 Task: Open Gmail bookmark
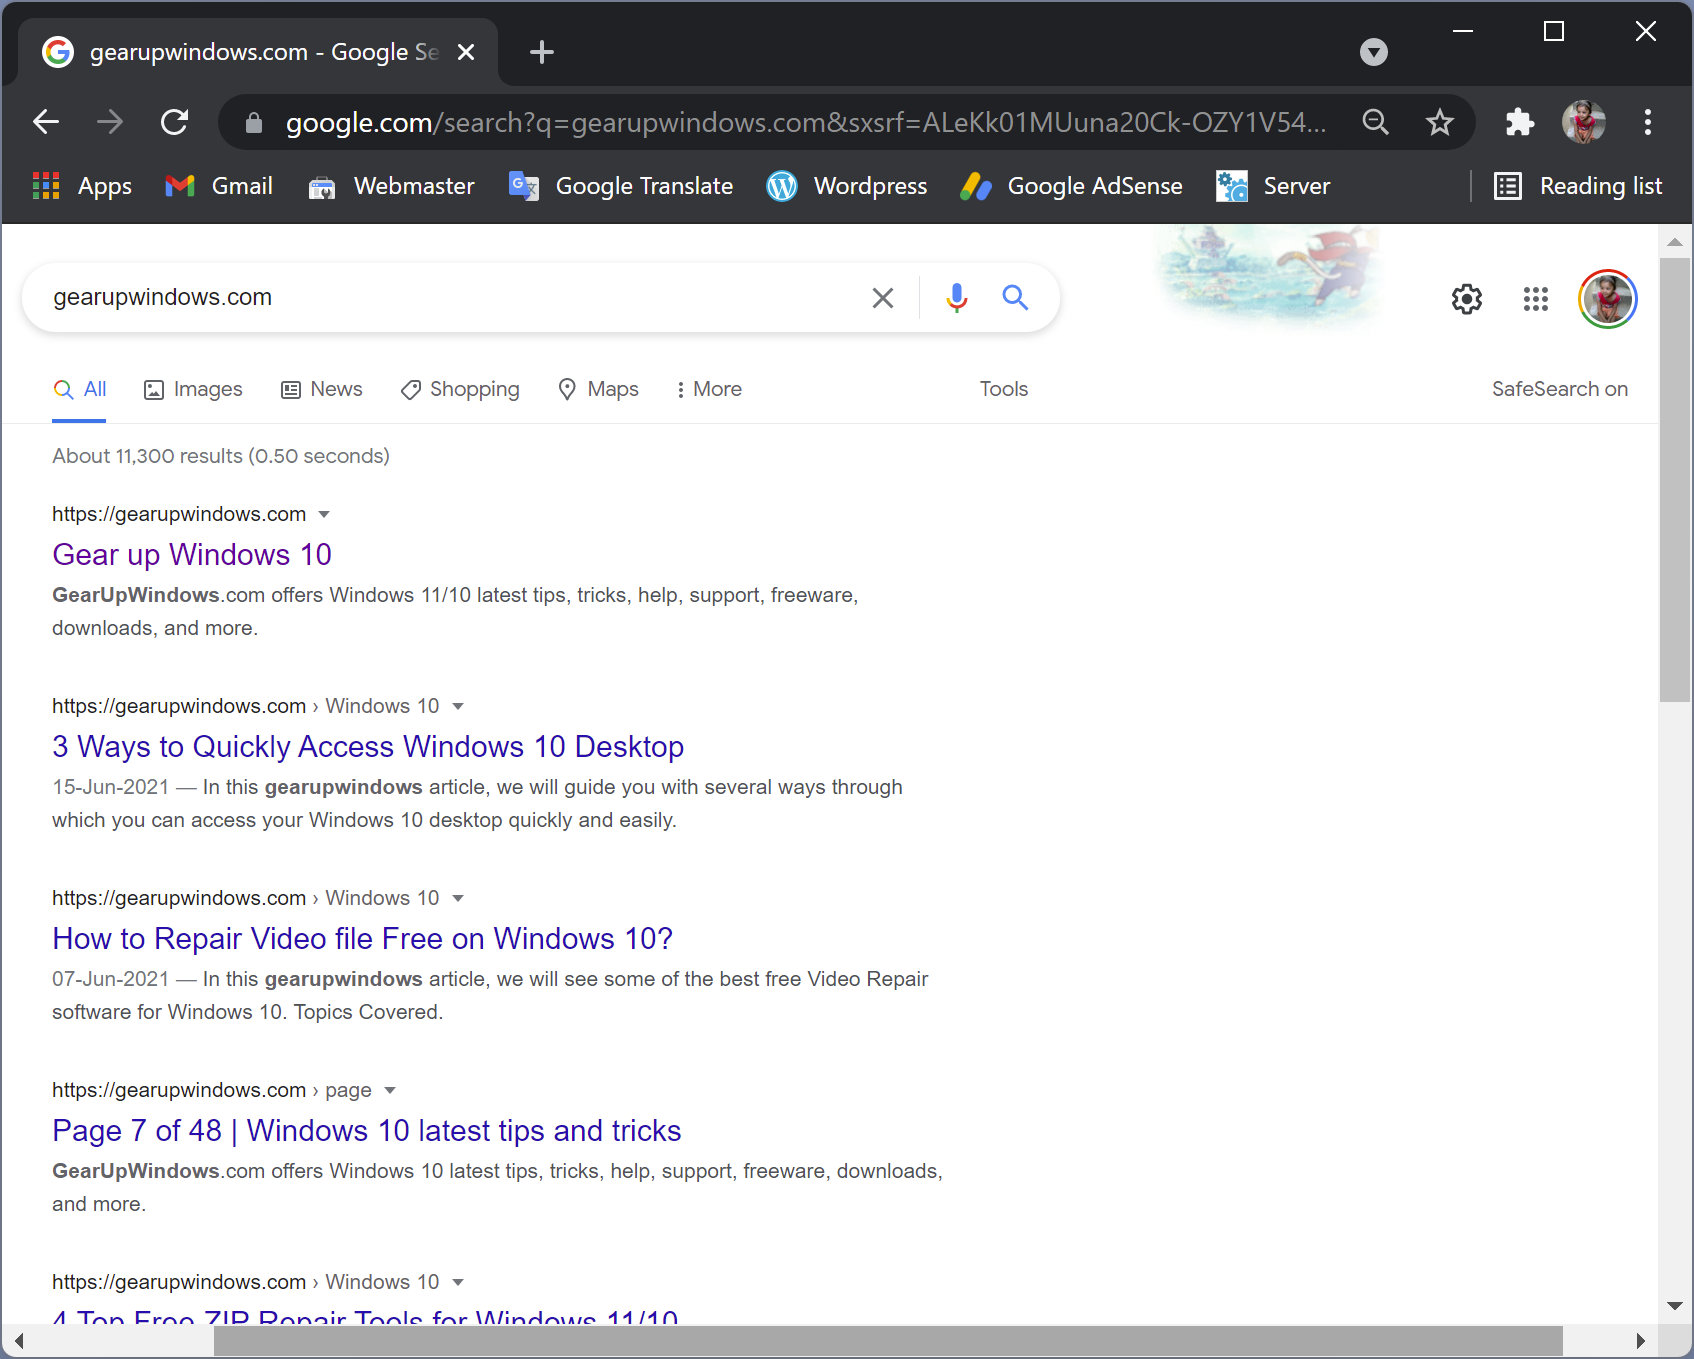click(x=219, y=186)
